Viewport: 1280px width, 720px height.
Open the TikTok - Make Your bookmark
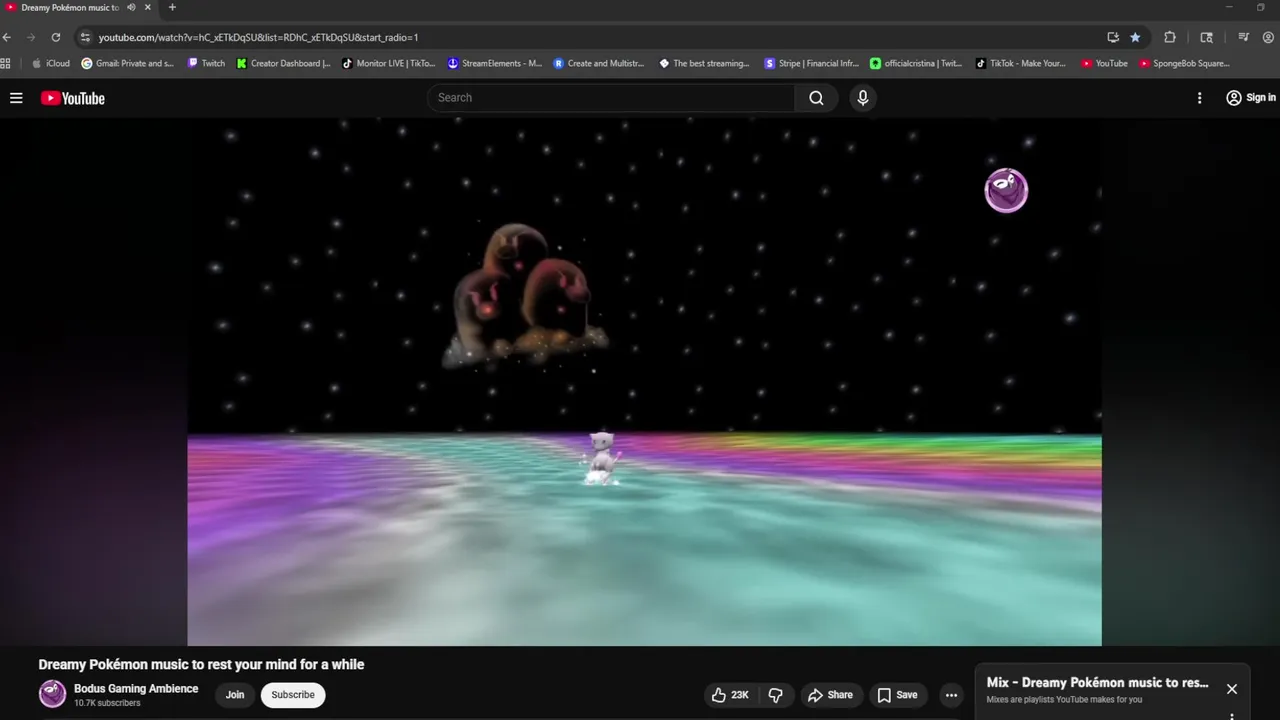tap(1020, 63)
